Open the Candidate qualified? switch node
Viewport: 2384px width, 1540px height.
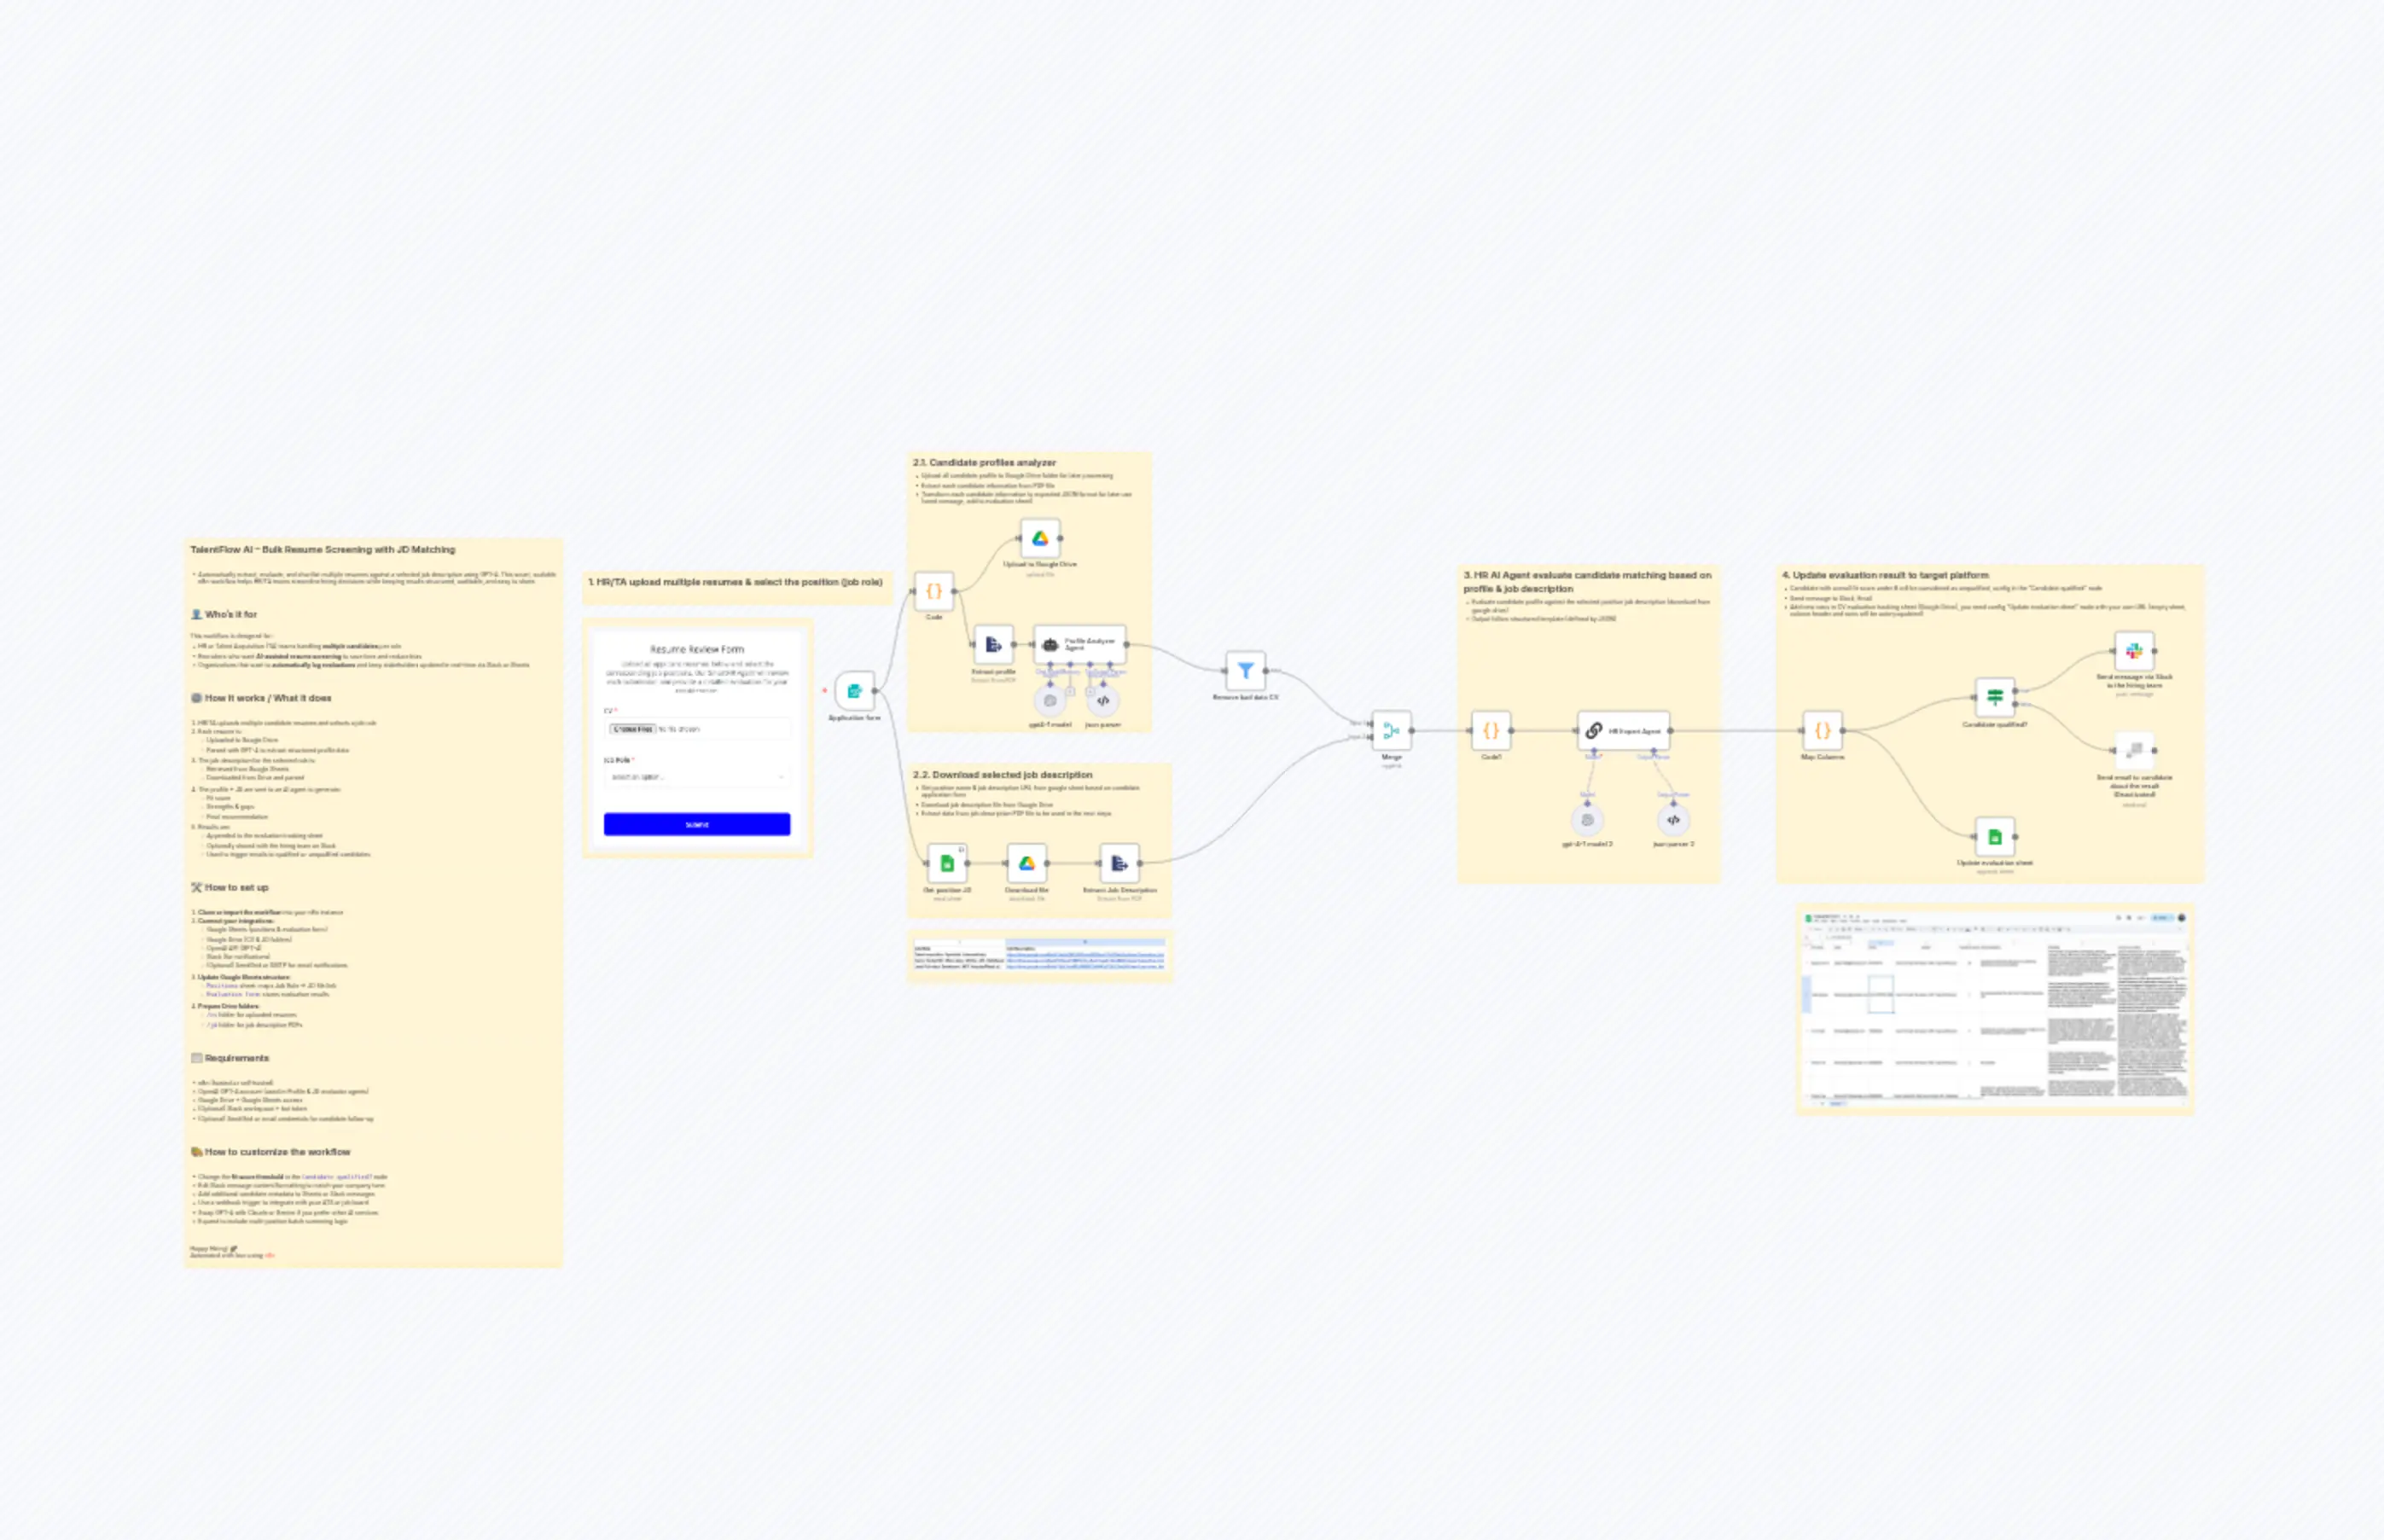pos(1995,700)
